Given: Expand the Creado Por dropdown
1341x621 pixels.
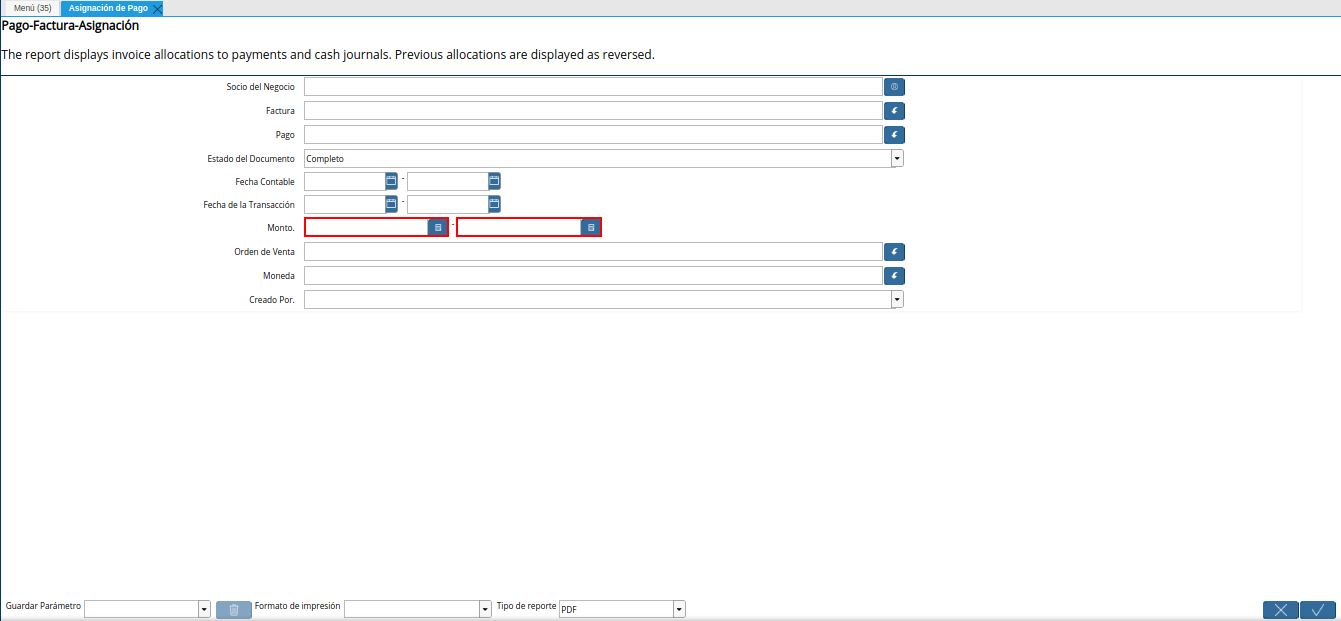Looking at the screenshot, I should (897, 299).
